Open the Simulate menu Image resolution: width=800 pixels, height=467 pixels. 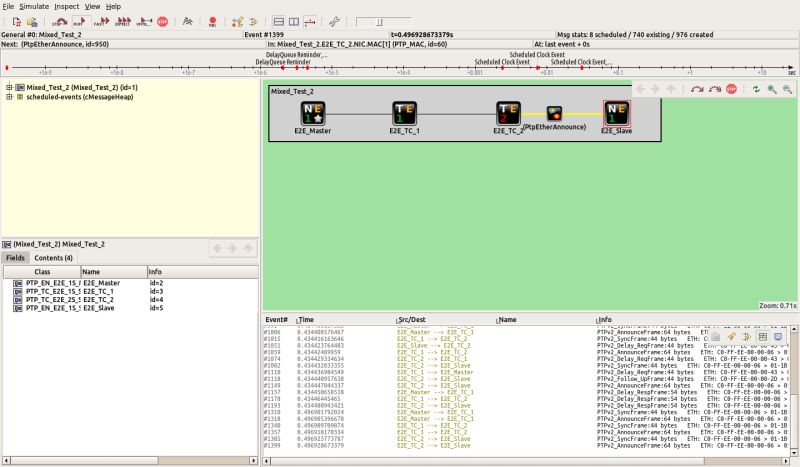tap(34, 7)
